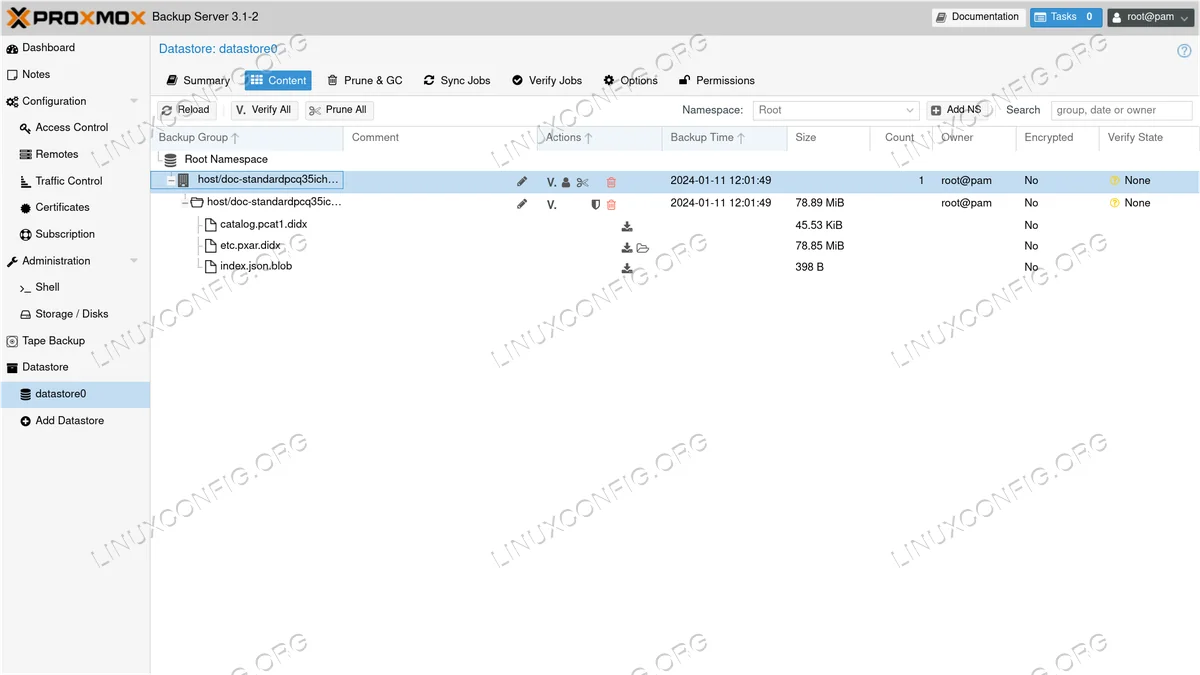This screenshot has width=1200, height=675.
Task: Download catalog.pcat1.didx file
Action: (x=627, y=226)
